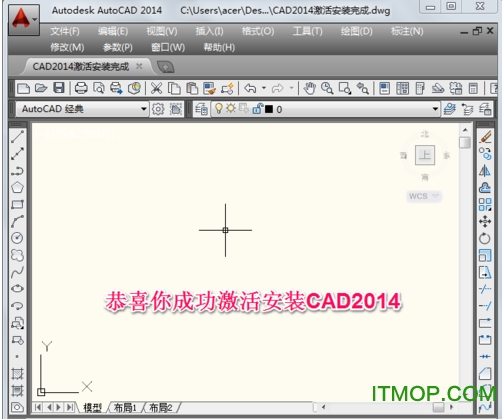The height and width of the screenshot is (419, 502).
Task: Click the Paste clipboard icon
Action: pyautogui.click(x=192, y=88)
